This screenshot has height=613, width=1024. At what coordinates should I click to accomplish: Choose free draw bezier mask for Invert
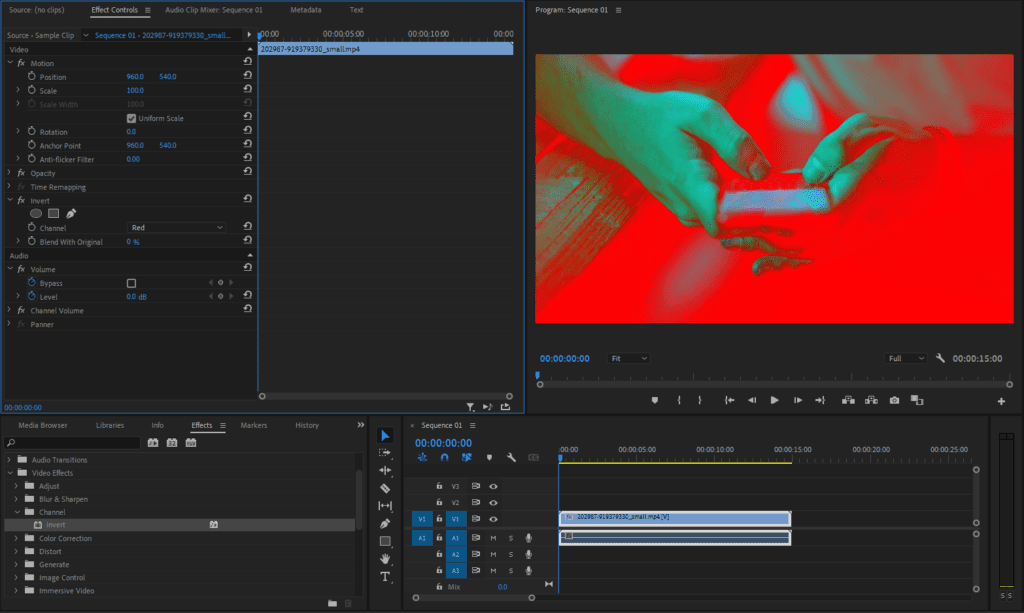click(x=71, y=213)
